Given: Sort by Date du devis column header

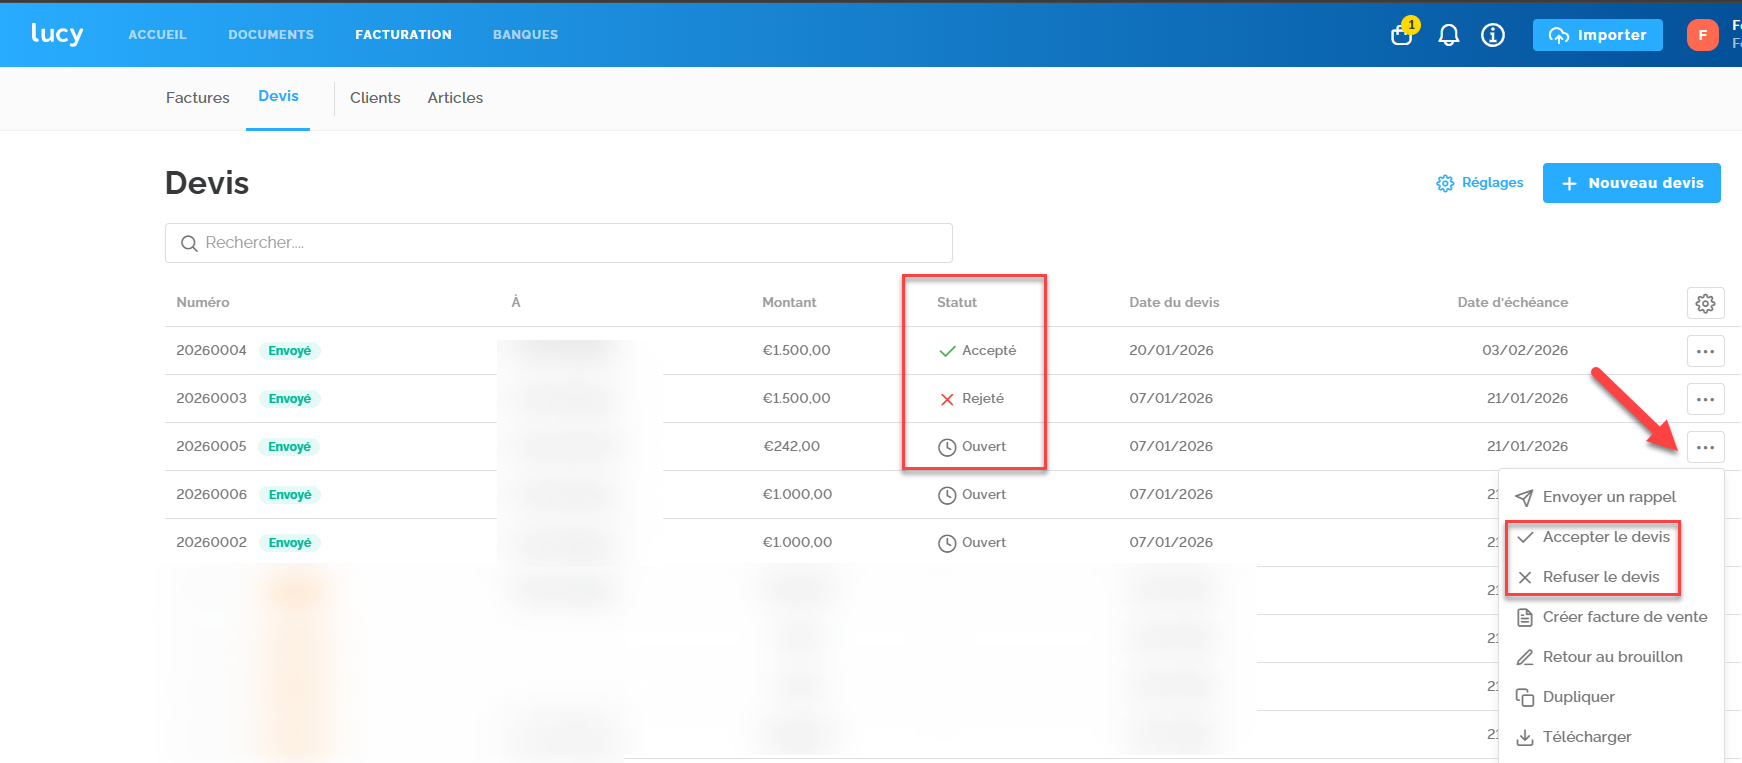Looking at the screenshot, I should click(x=1174, y=303).
